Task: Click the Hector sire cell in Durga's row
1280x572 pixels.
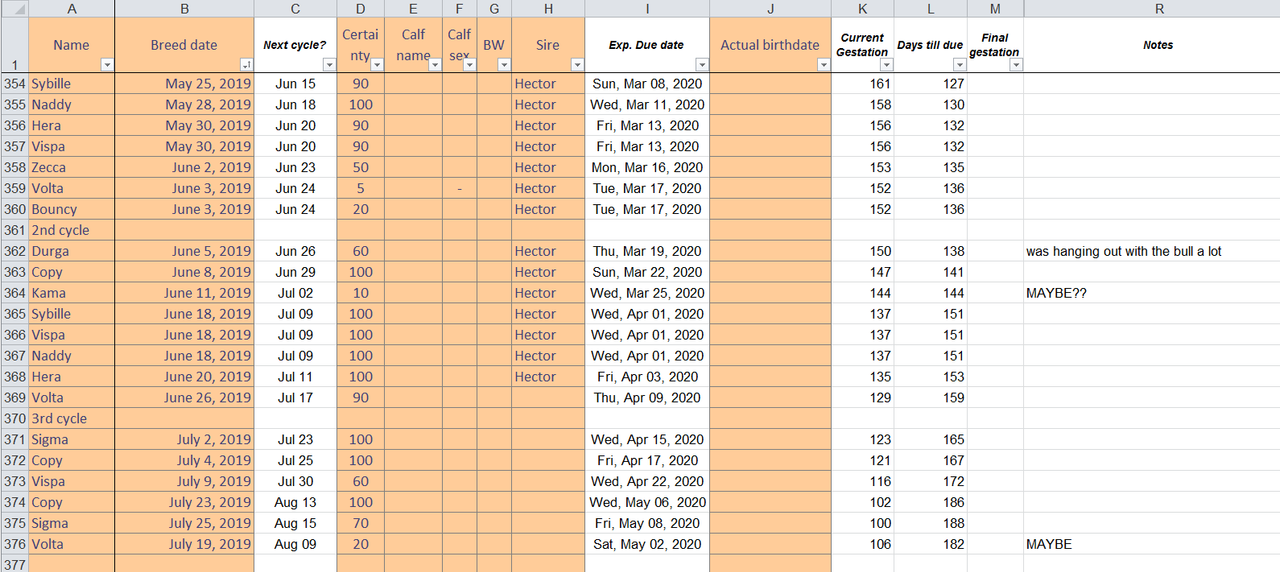Action: click(x=548, y=251)
